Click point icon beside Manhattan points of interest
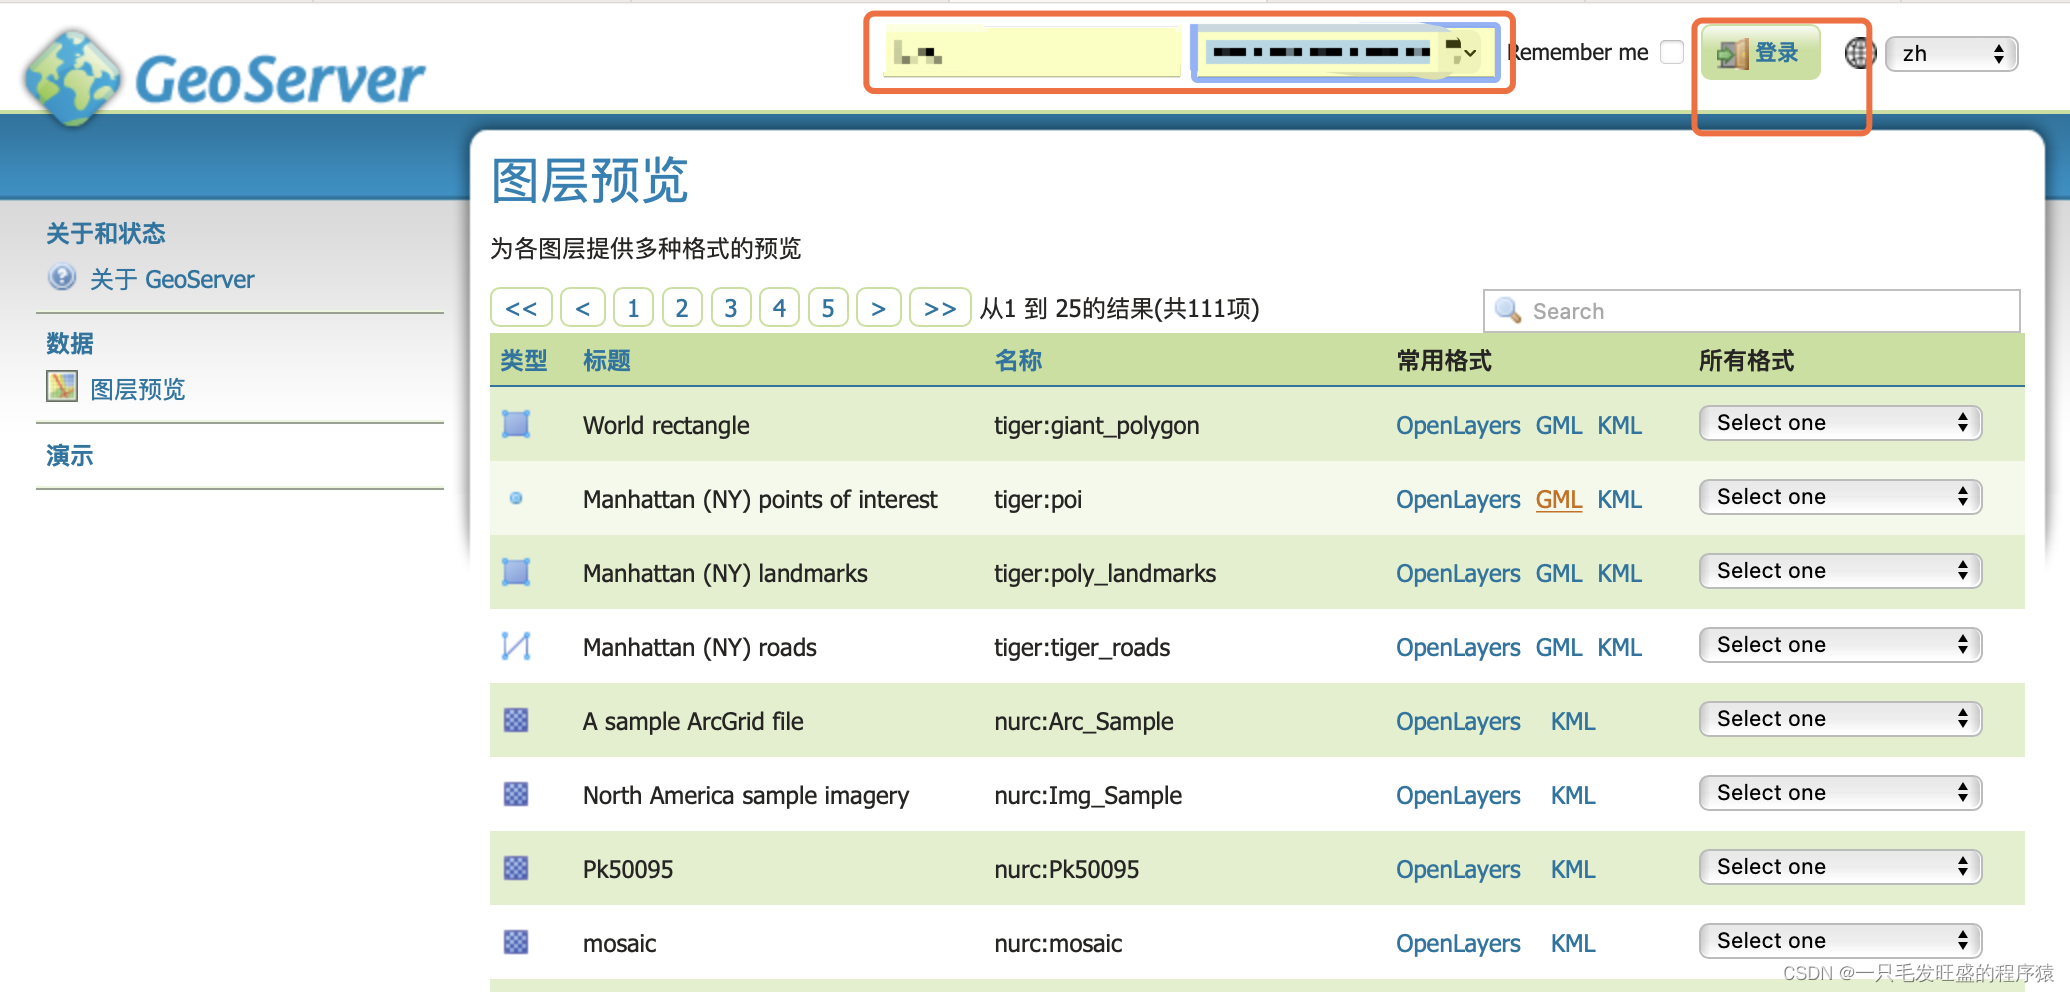 pos(516,498)
